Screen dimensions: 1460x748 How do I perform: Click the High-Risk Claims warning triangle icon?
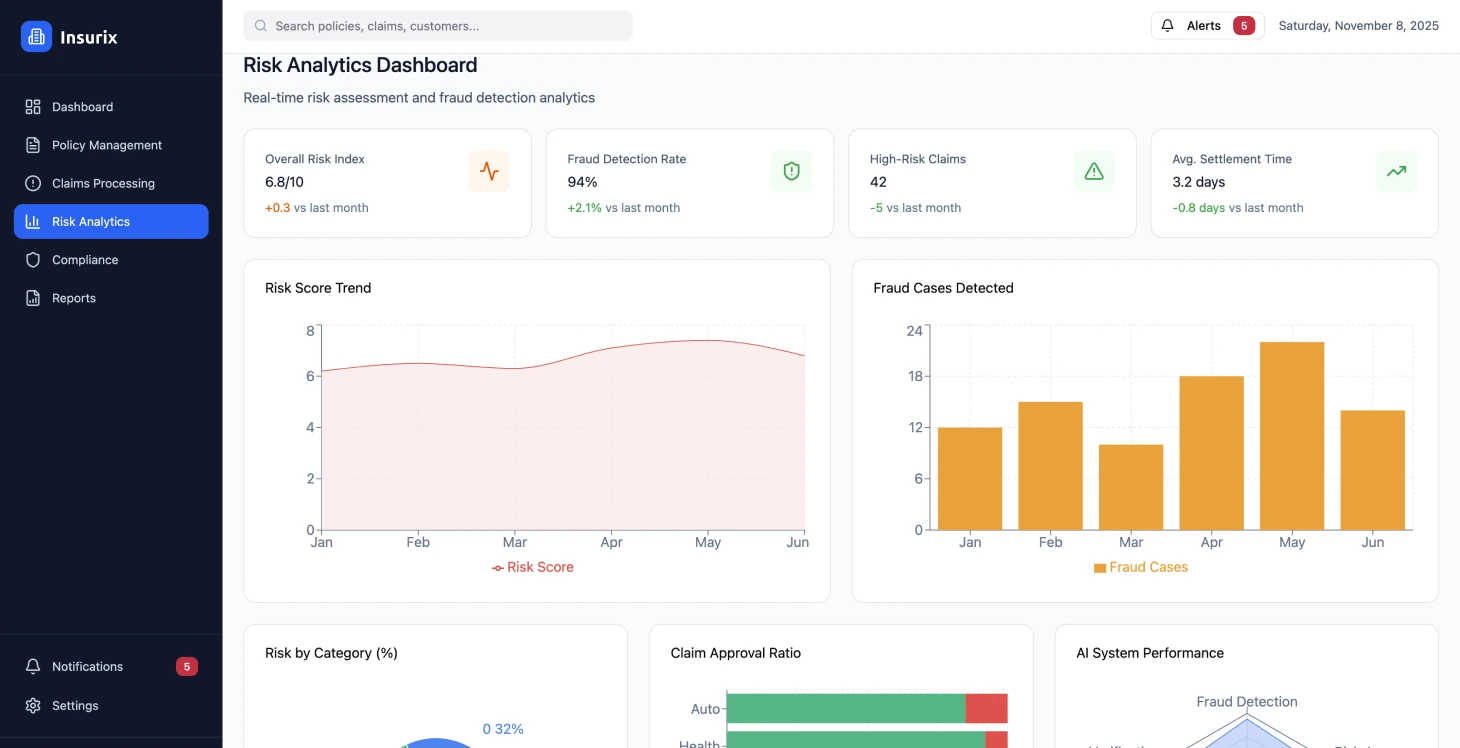(x=1094, y=171)
